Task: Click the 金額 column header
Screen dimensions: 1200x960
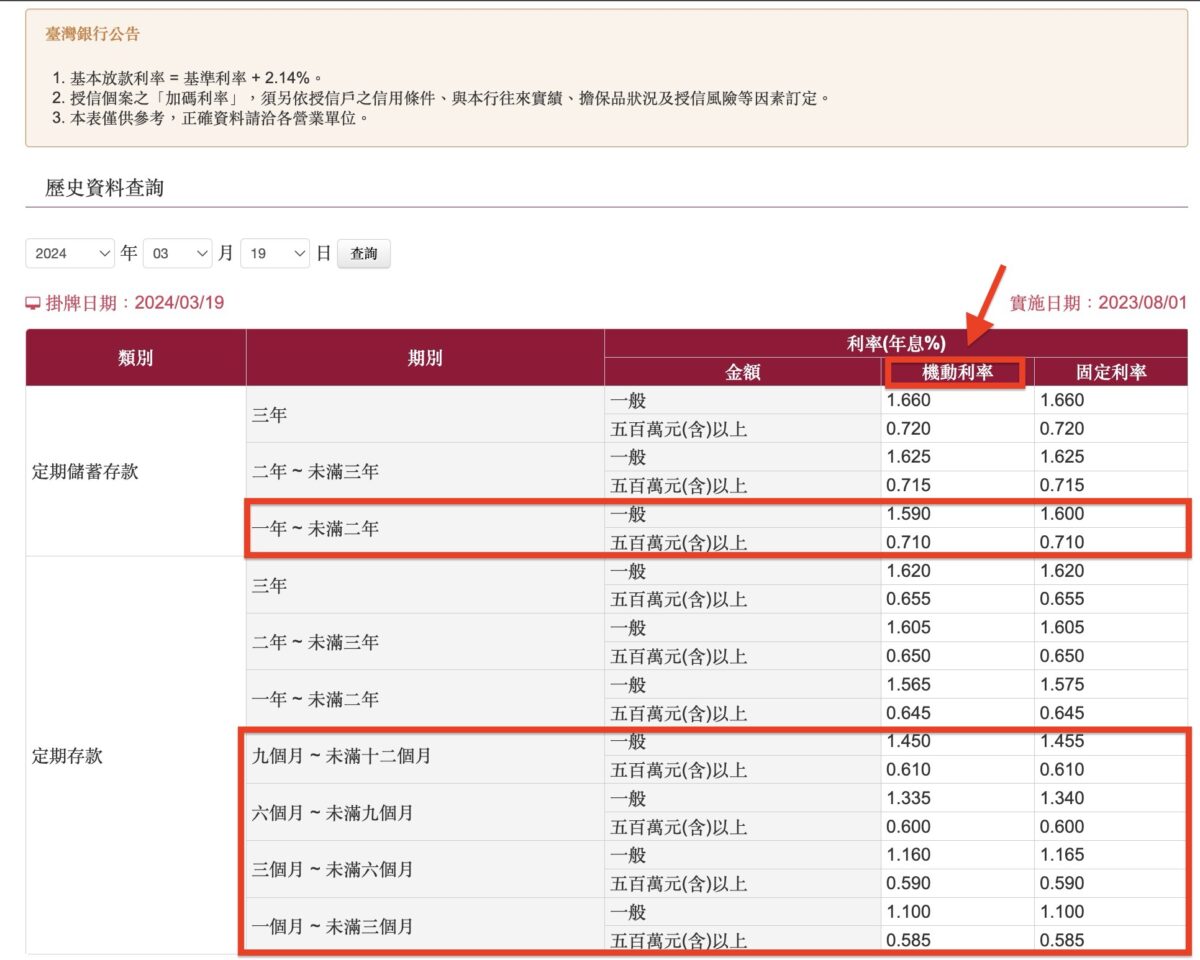Action: point(743,372)
